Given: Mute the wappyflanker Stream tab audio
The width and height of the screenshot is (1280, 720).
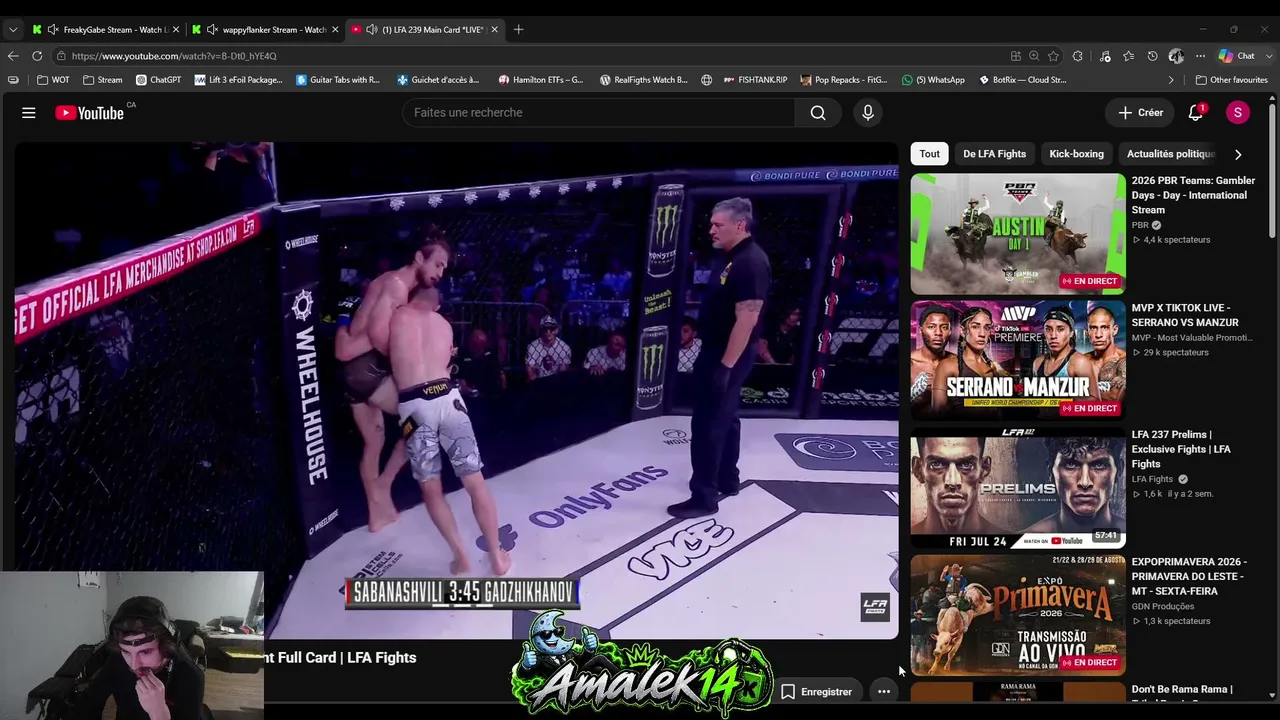Looking at the screenshot, I should click(212, 30).
